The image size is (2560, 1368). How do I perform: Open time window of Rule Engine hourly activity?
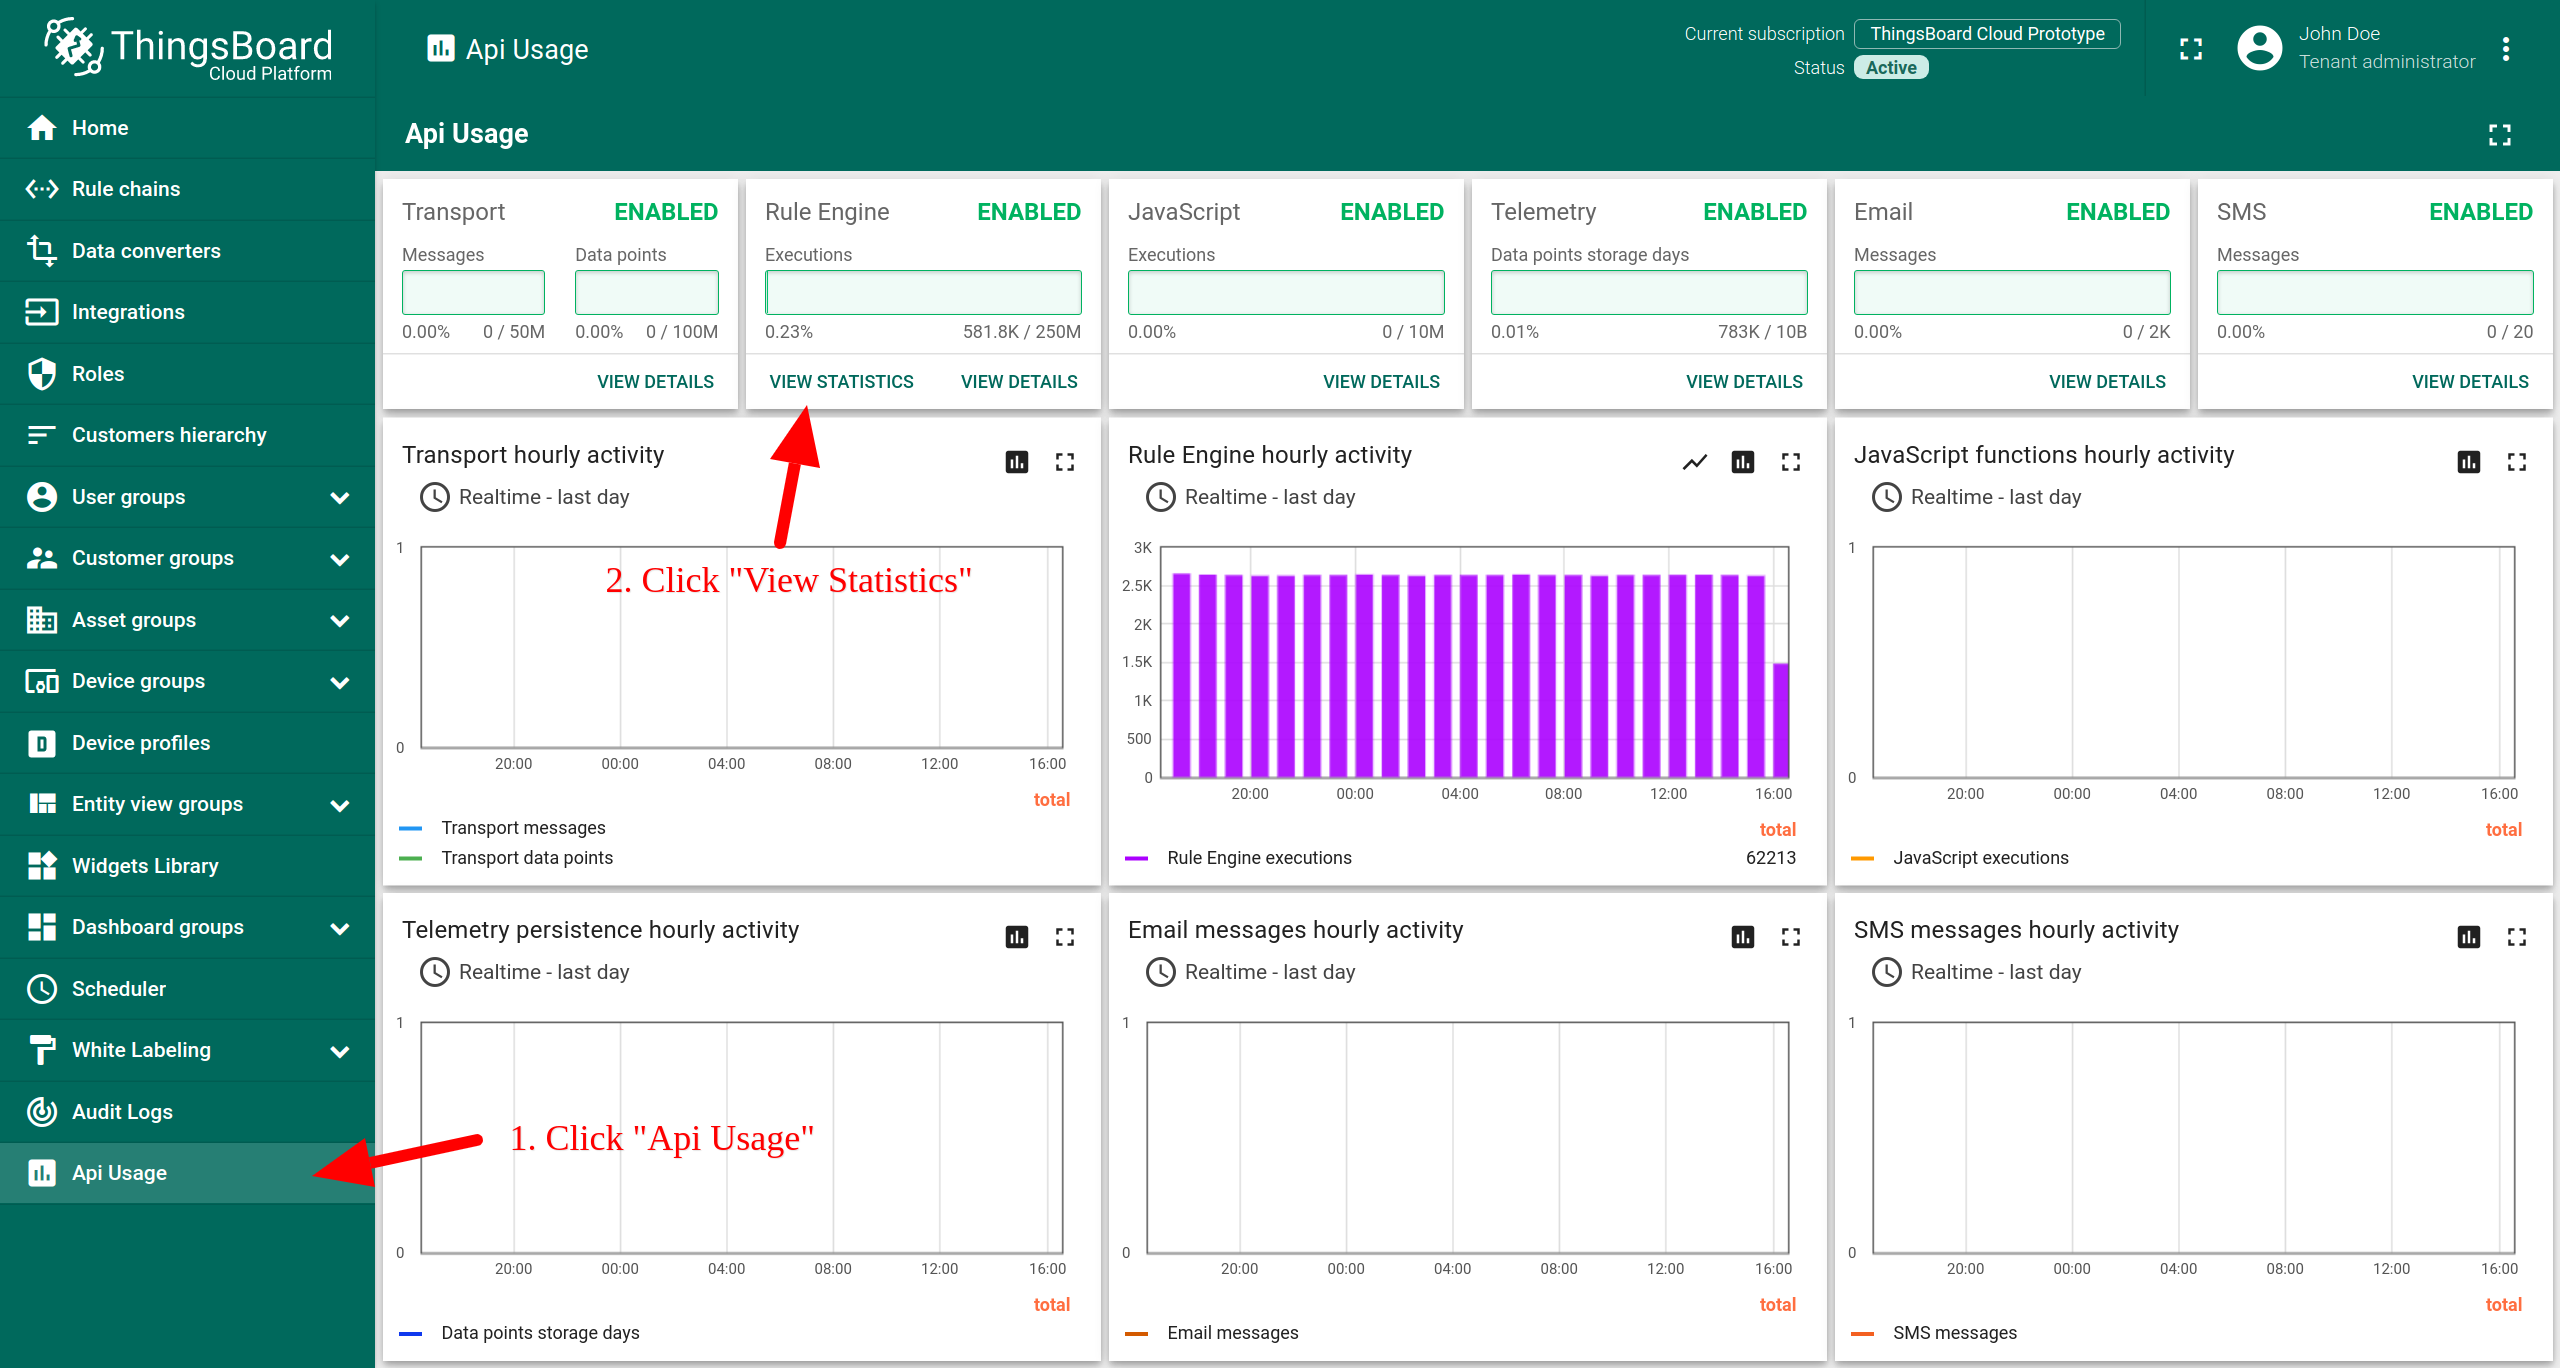1251,497
